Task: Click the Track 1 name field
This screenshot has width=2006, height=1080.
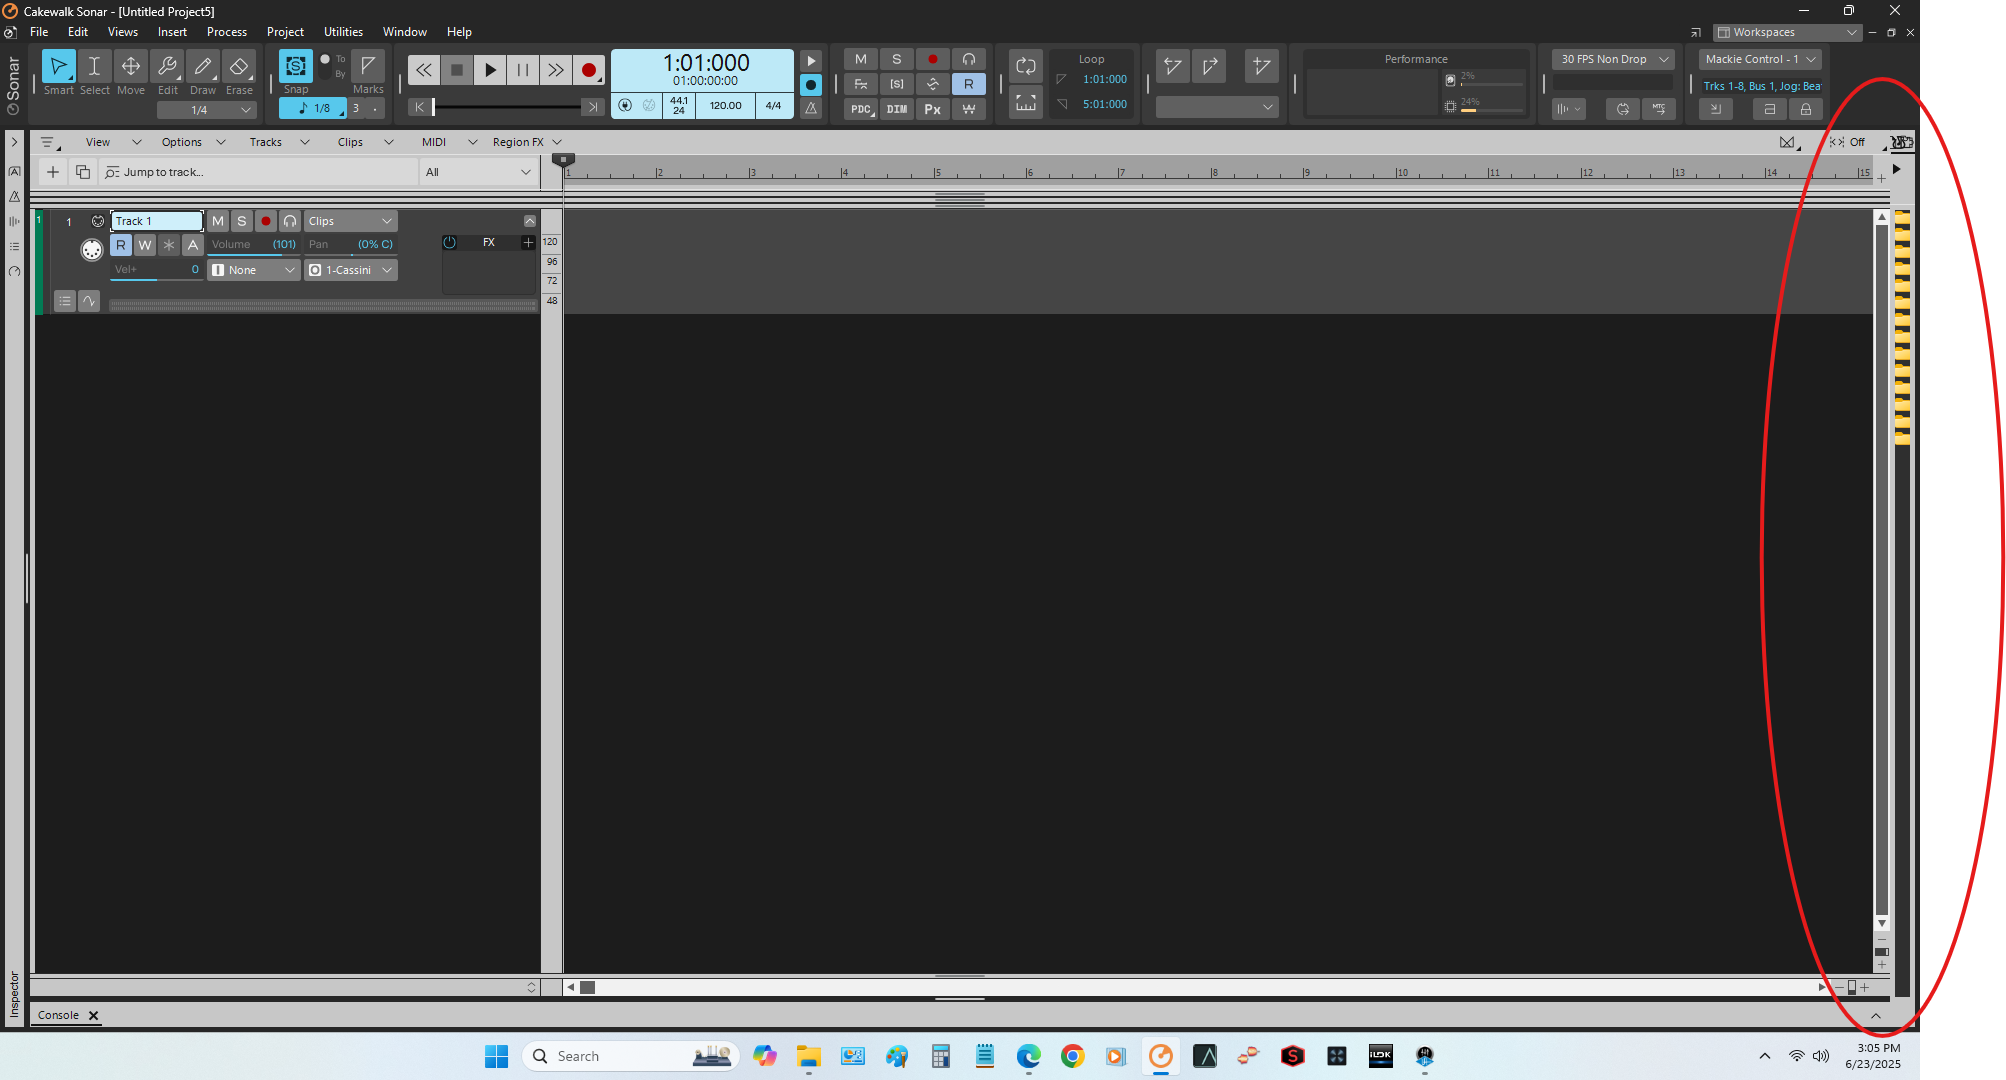Action: [157, 221]
